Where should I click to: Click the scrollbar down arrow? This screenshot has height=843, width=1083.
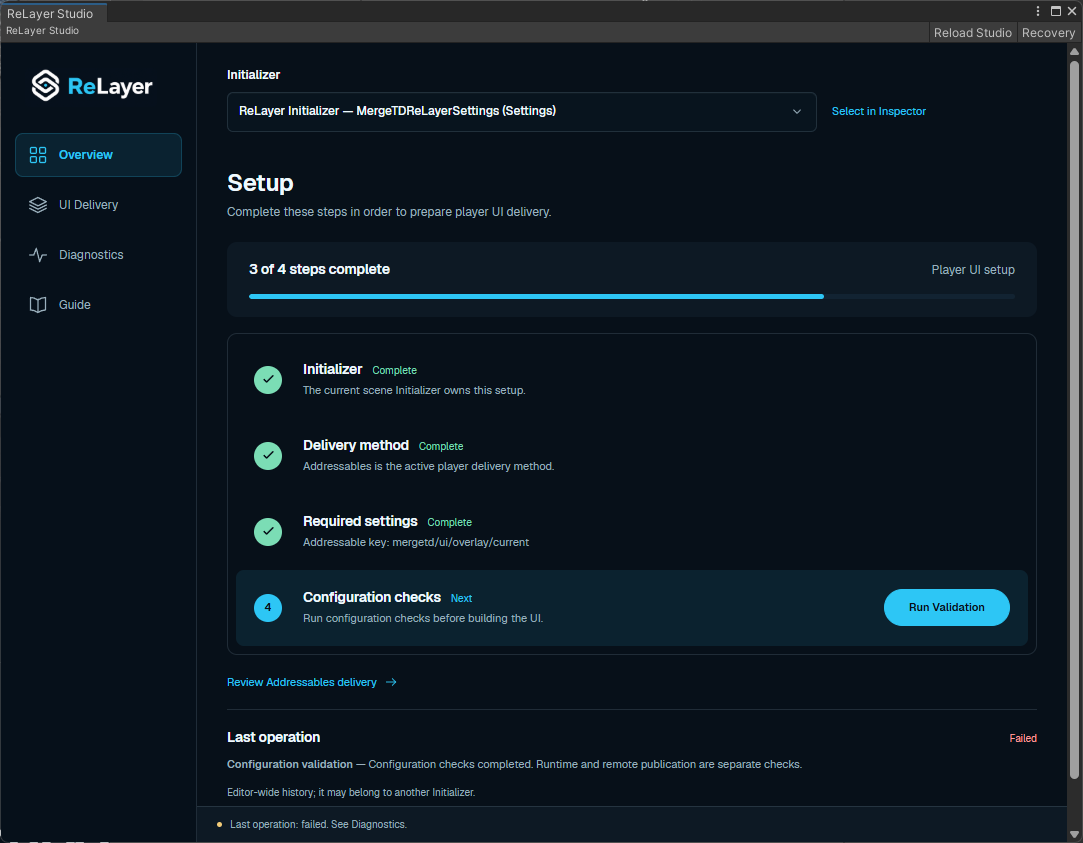(x=1074, y=833)
